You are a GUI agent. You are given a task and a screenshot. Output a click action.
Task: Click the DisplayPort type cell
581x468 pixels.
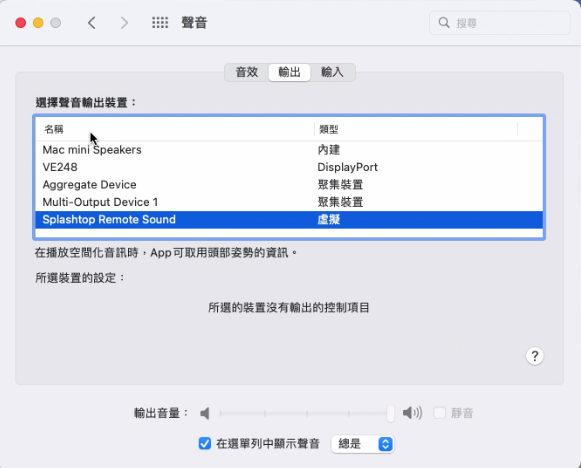click(x=348, y=167)
